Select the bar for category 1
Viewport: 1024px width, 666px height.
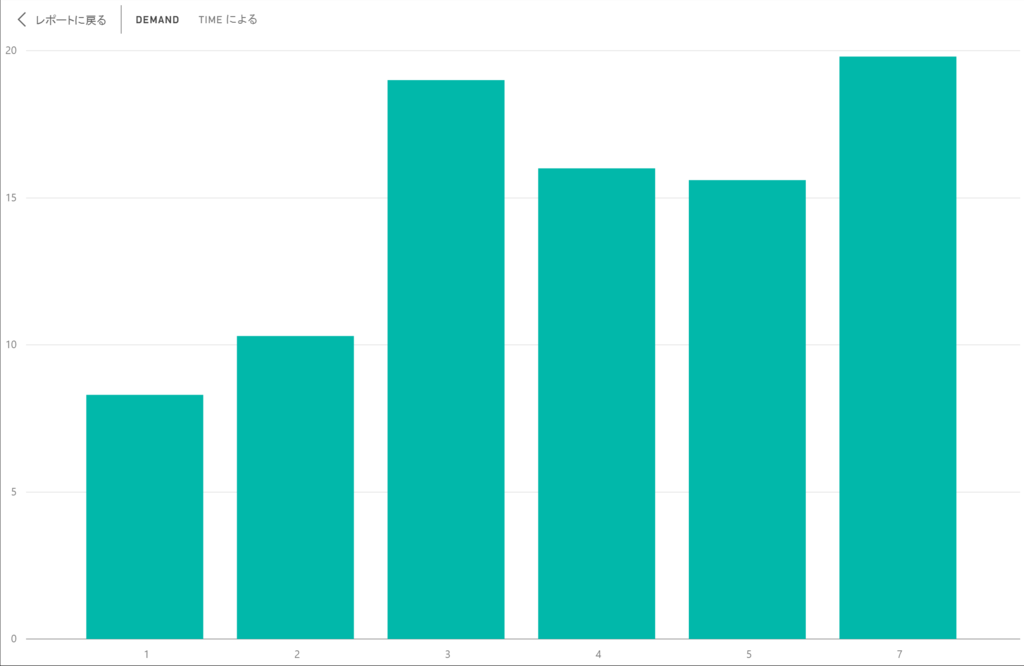(x=144, y=516)
